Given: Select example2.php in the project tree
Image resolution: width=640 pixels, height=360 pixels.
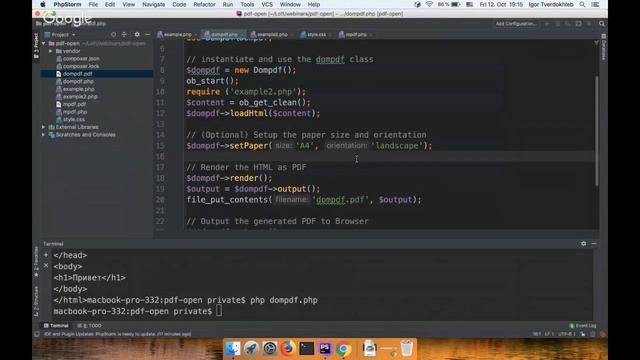Looking at the screenshot, I should tap(80, 97).
